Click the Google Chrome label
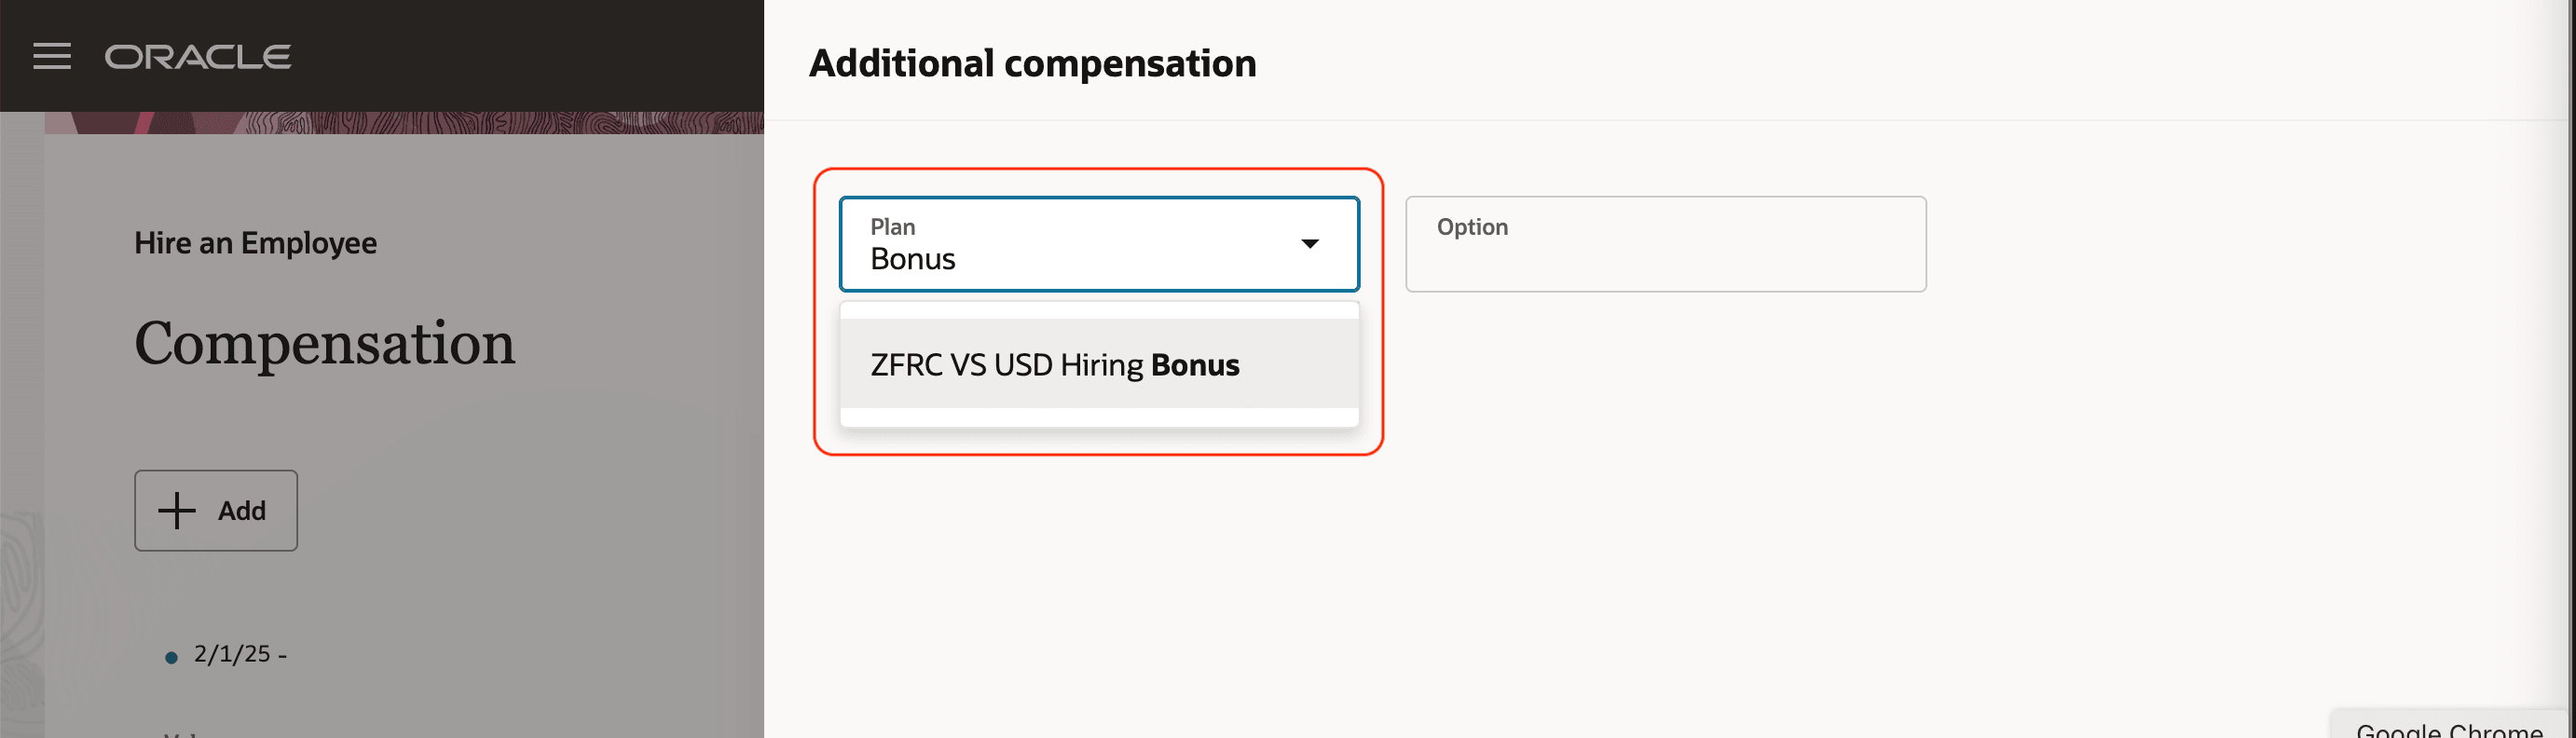2576x738 pixels. (x=2449, y=729)
